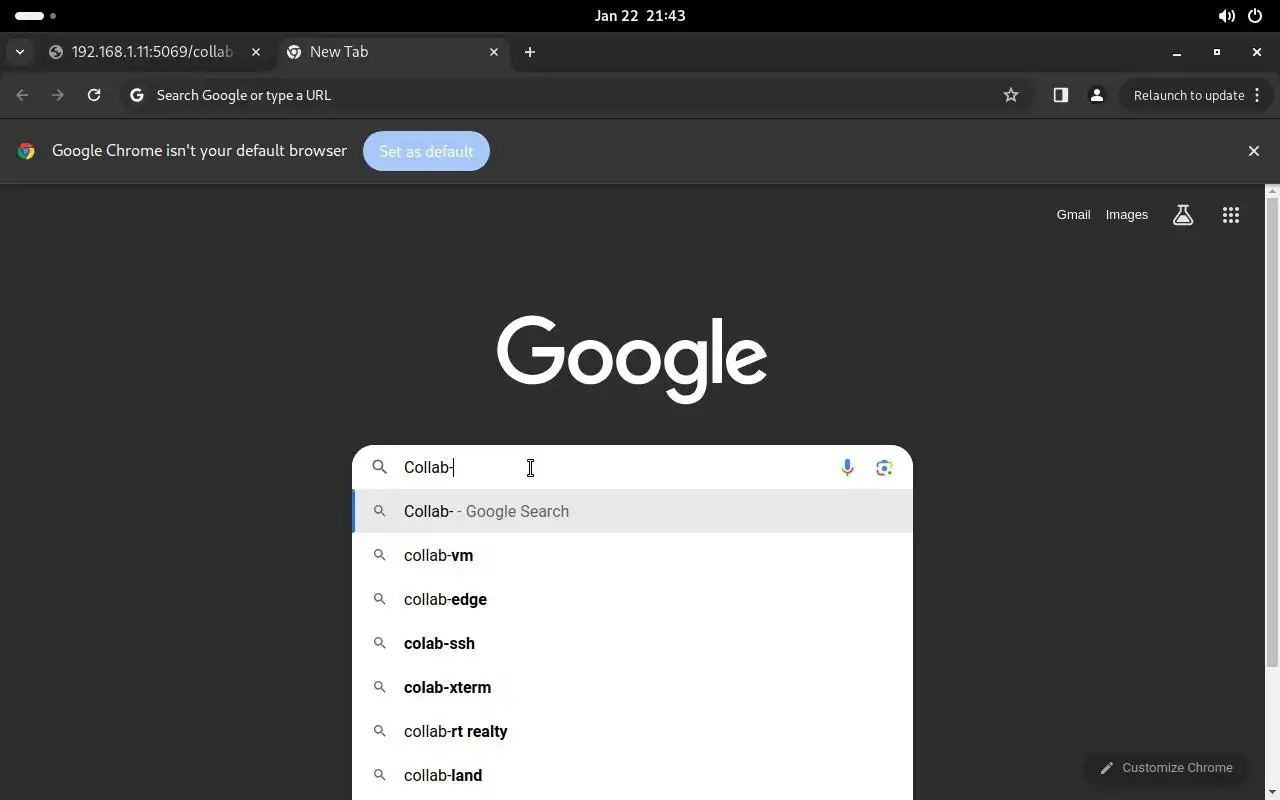Click the voice search microphone icon
Viewport: 1280px width, 800px height.
[x=847, y=467]
